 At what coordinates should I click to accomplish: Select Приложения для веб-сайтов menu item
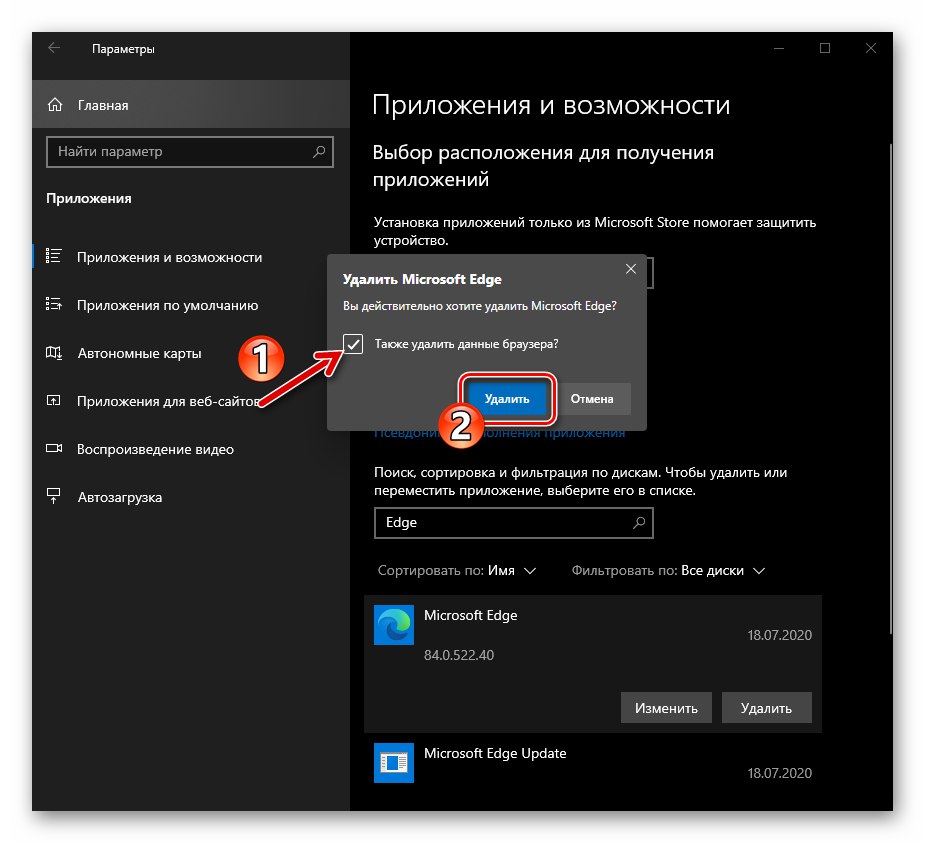pos(191,401)
